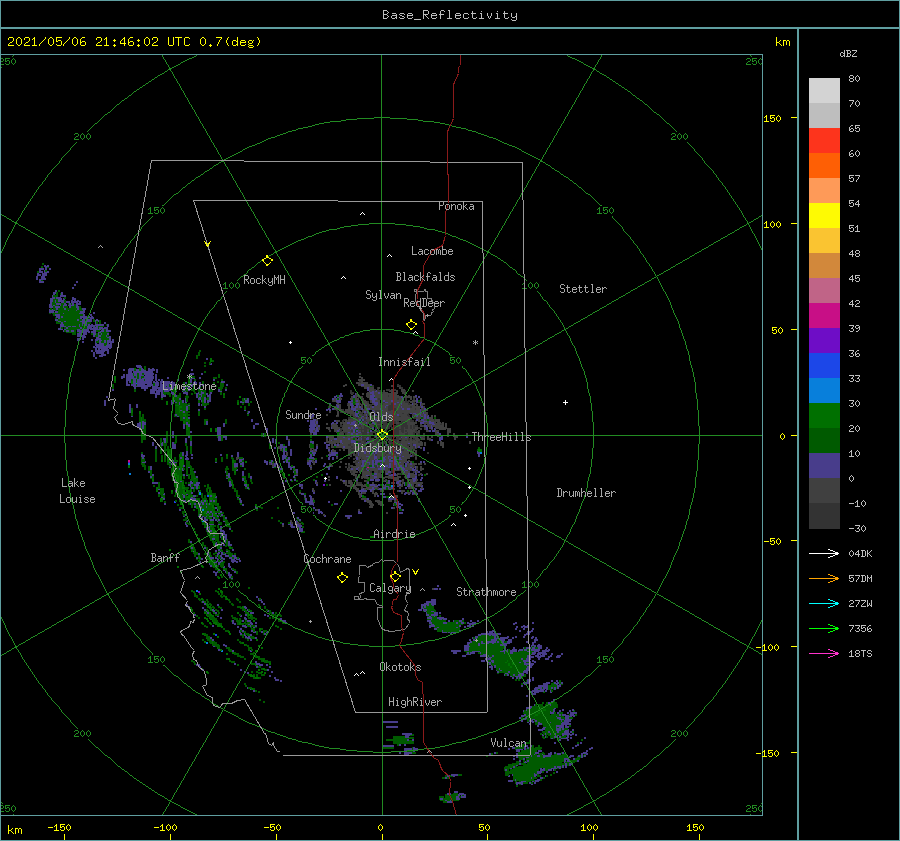
Task: Click the Vulcan city label
Action: (508, 743)
